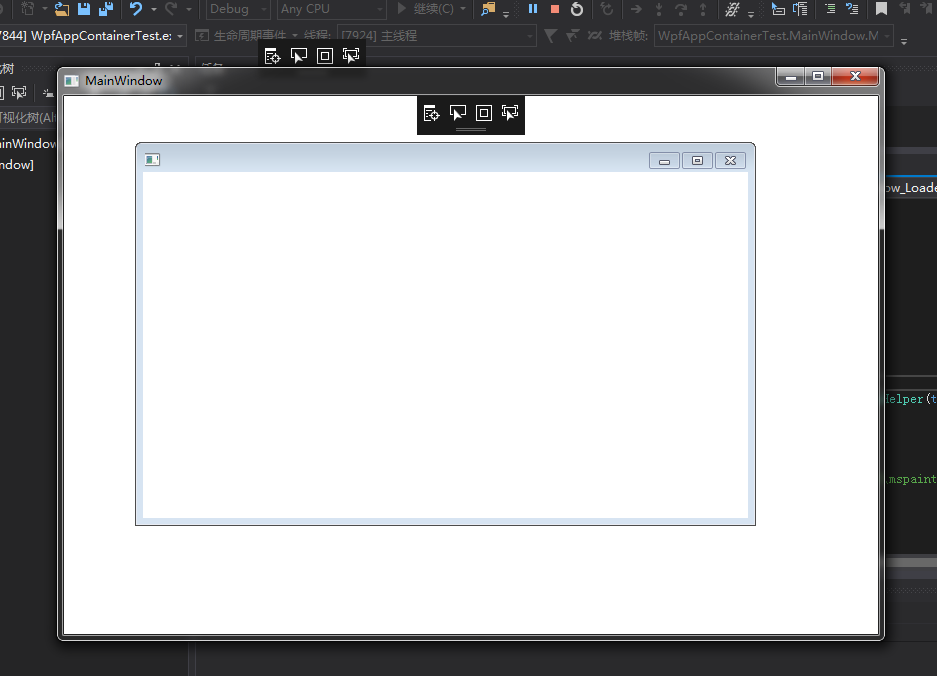Enable Select Element in MainWindow debug toolbar
The height and width of the screenshot is (676, 937).
[x=458, y=113]
